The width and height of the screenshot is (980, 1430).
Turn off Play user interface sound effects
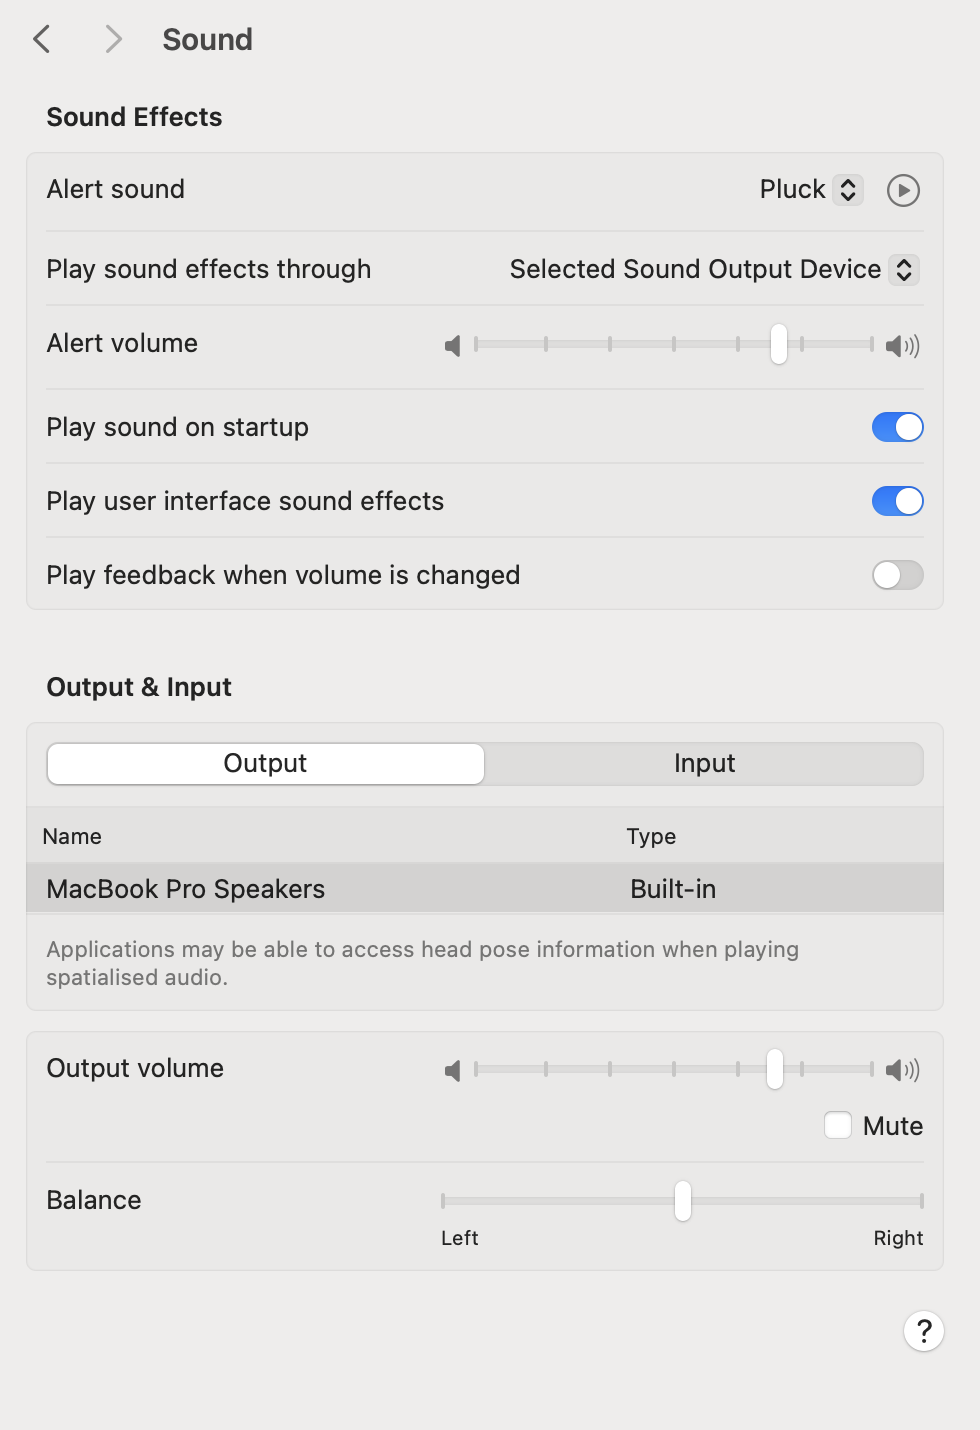[x=896, y=501]
